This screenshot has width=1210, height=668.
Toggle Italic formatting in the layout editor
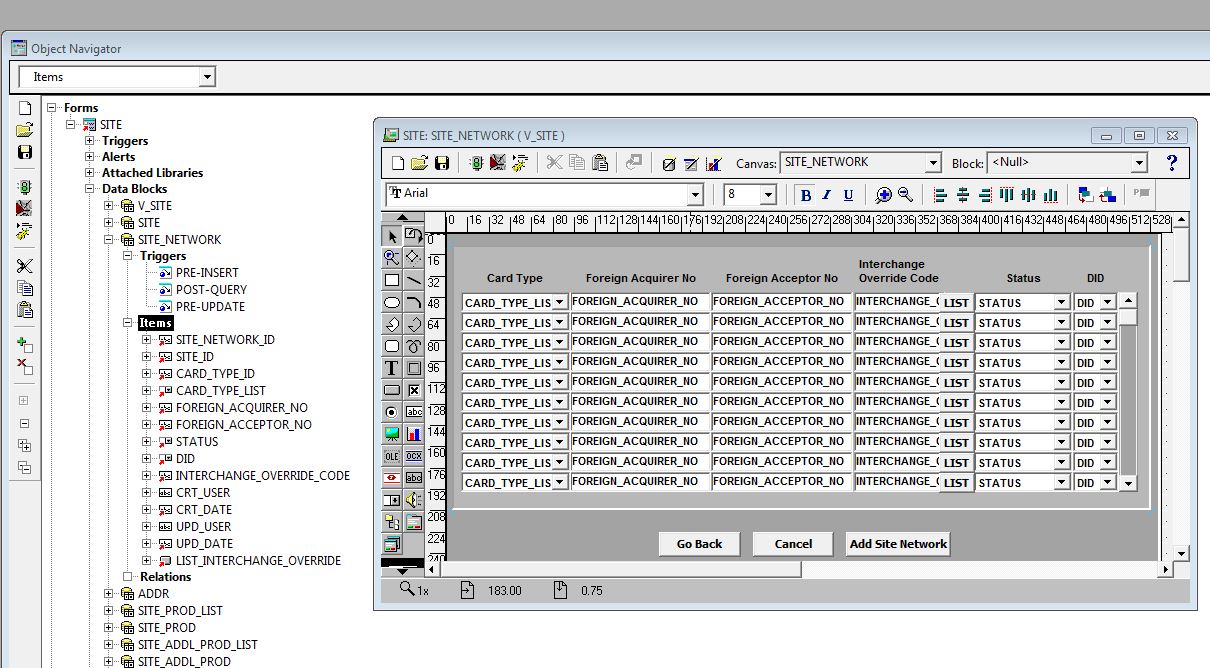(827, 195)
